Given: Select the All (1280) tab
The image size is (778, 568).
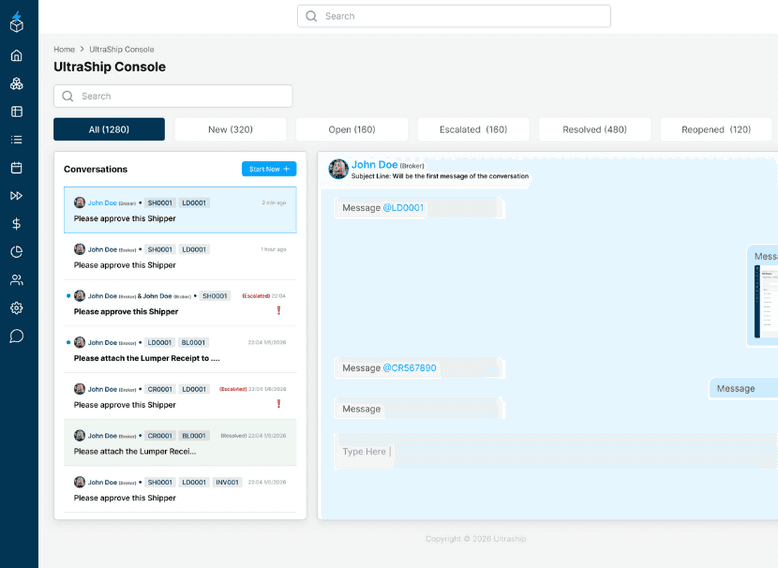Looking at the screenshot, I should click(x=109, y=129).
